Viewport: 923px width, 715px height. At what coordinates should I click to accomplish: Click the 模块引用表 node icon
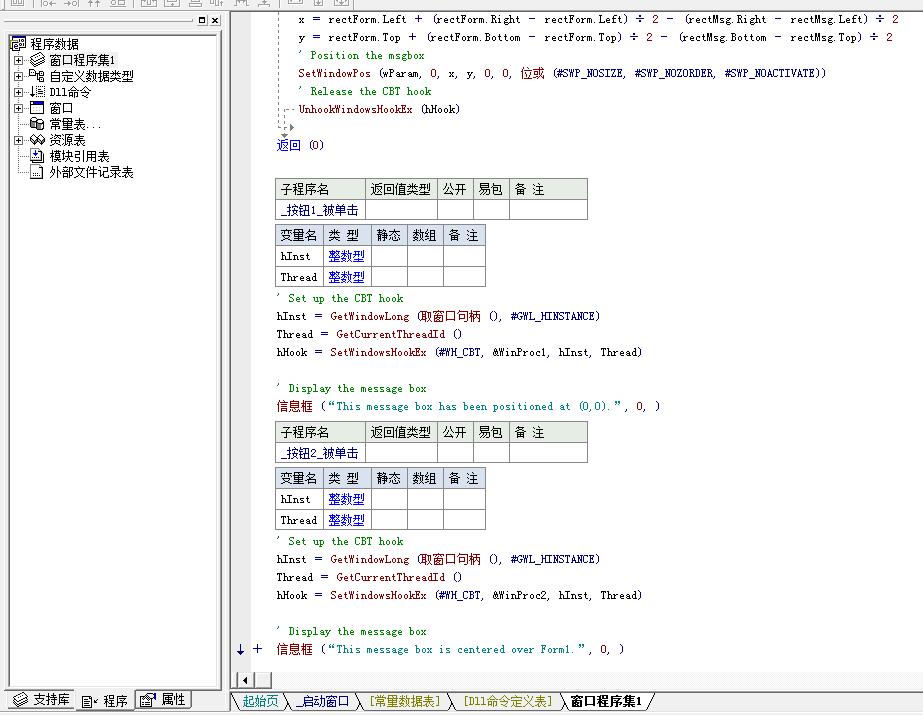pos(37,155)
